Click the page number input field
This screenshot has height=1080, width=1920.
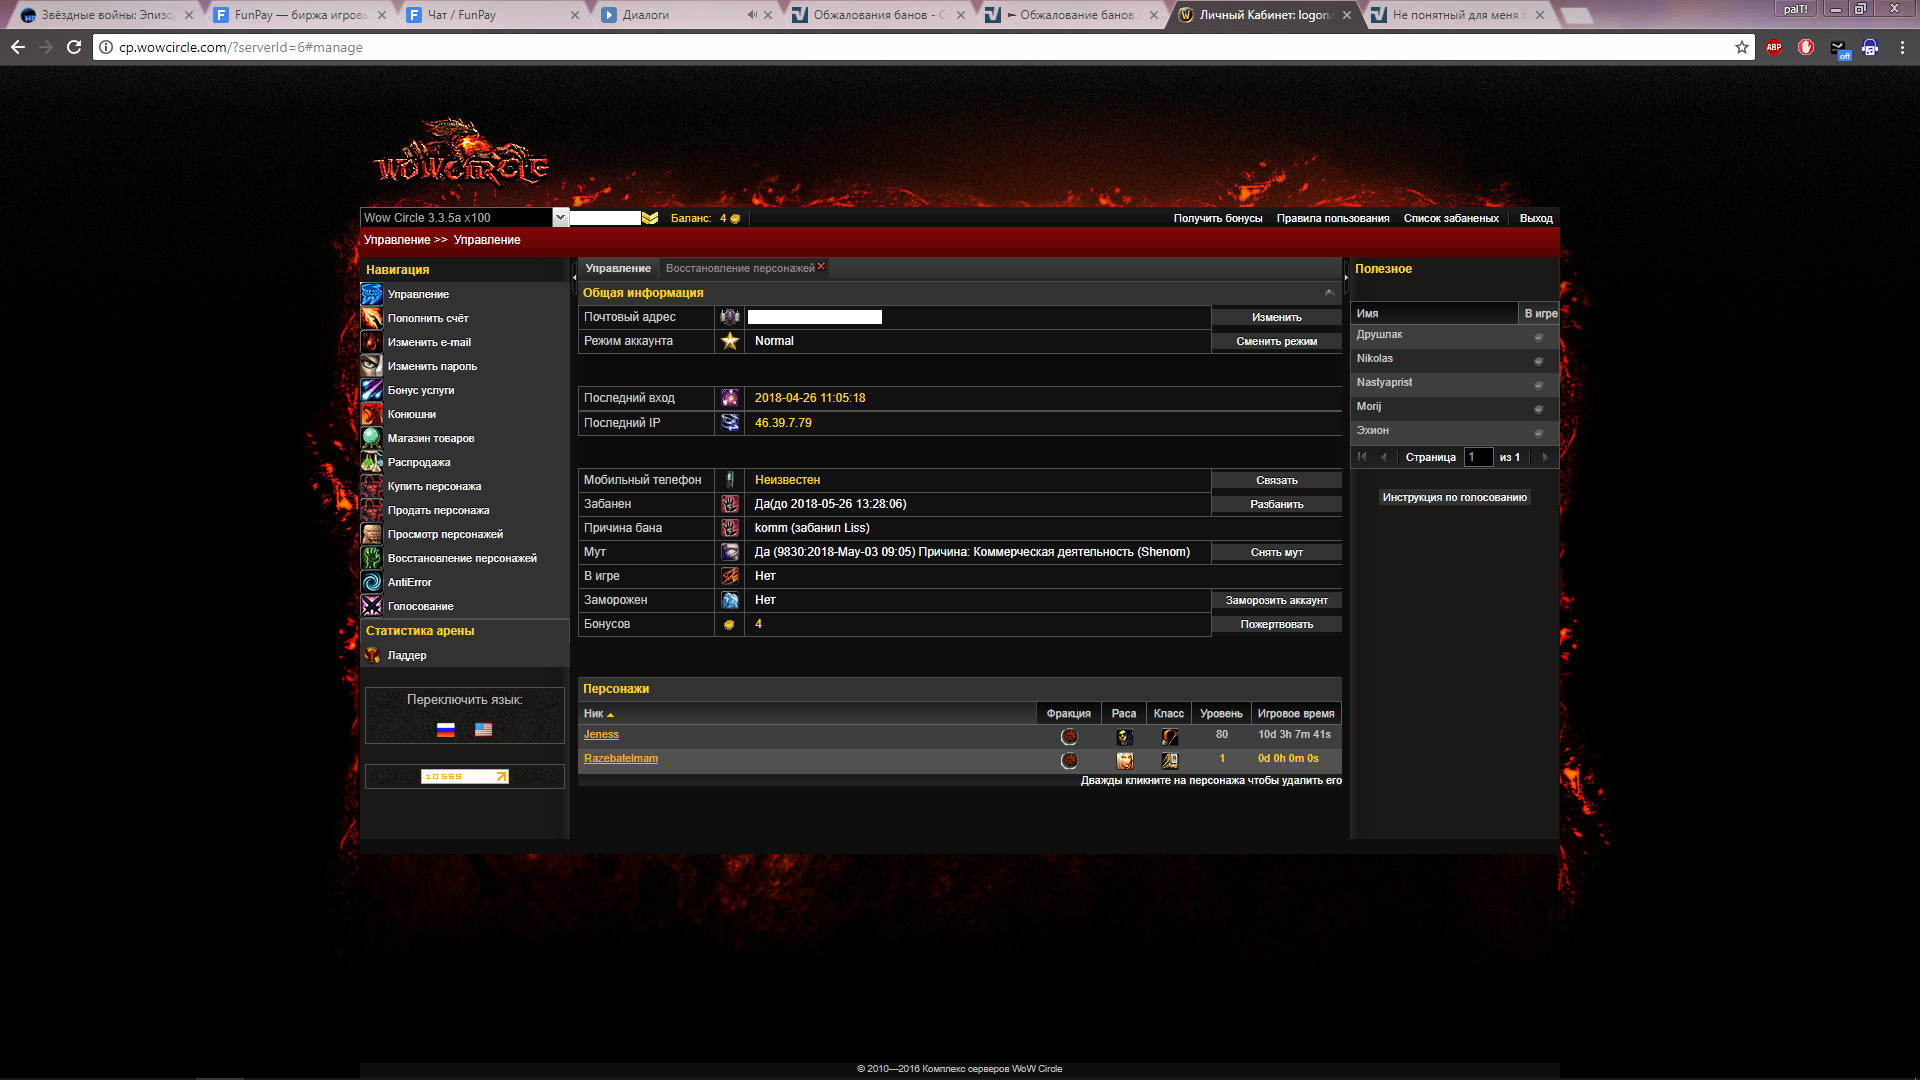click(1478, 457)
